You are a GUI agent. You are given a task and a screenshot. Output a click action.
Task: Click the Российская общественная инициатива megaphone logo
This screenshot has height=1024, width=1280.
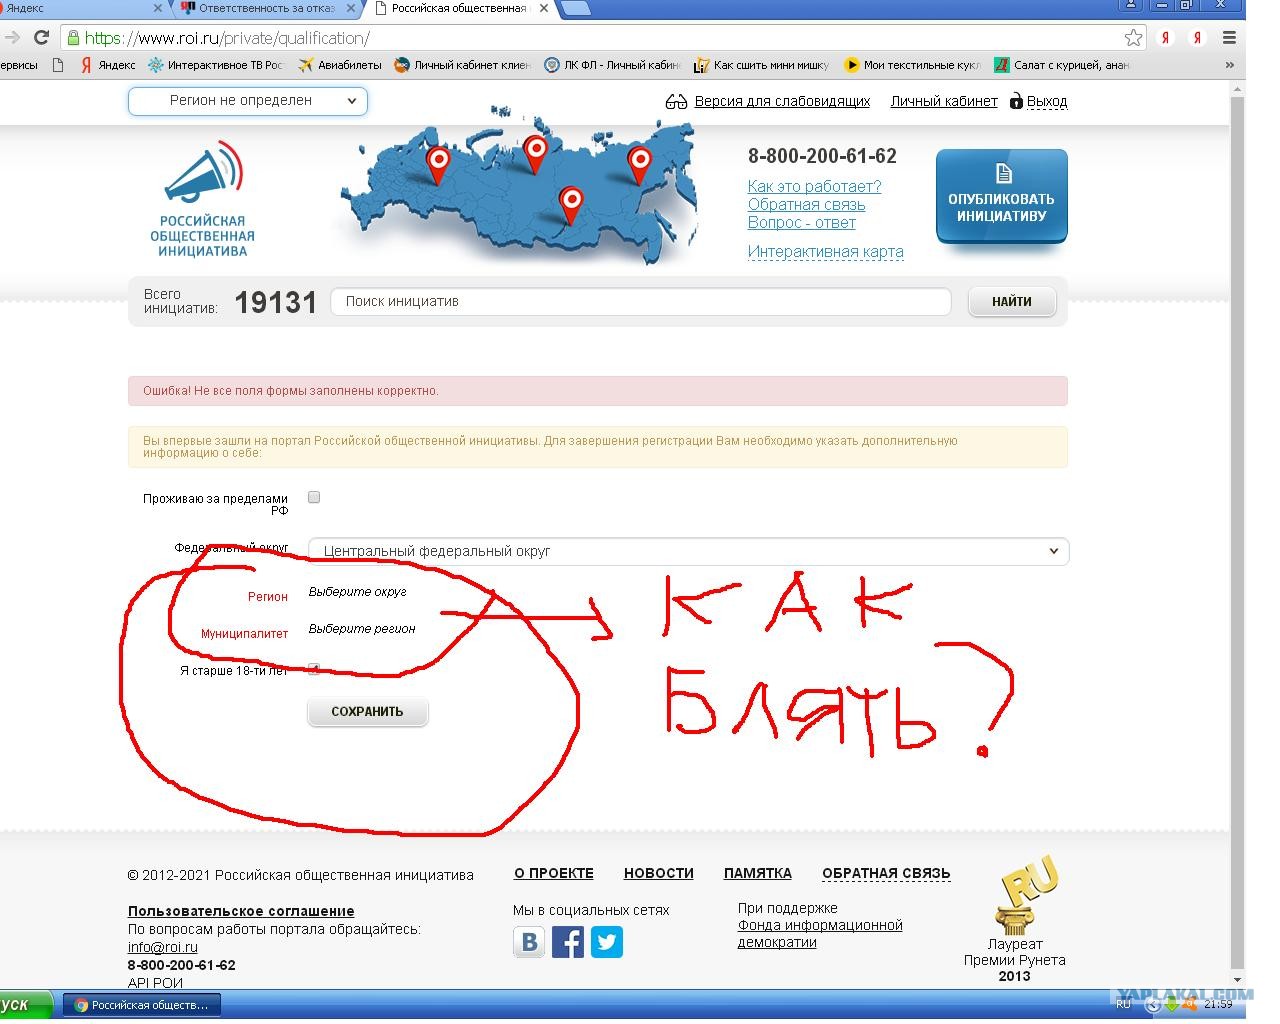coord(202,199)
